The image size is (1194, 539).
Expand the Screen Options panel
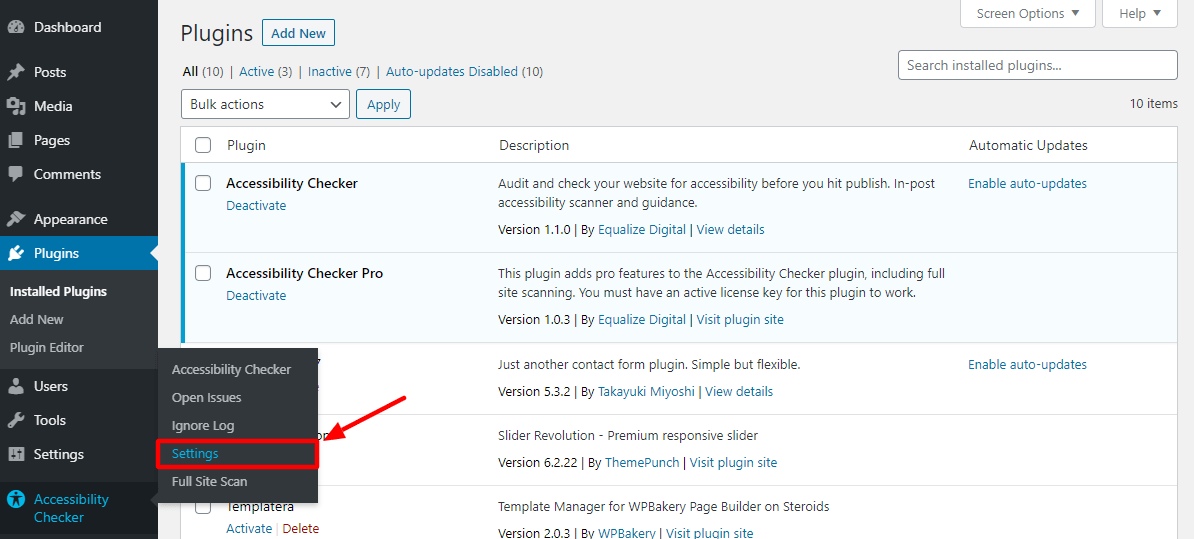tap(1027, 14)
